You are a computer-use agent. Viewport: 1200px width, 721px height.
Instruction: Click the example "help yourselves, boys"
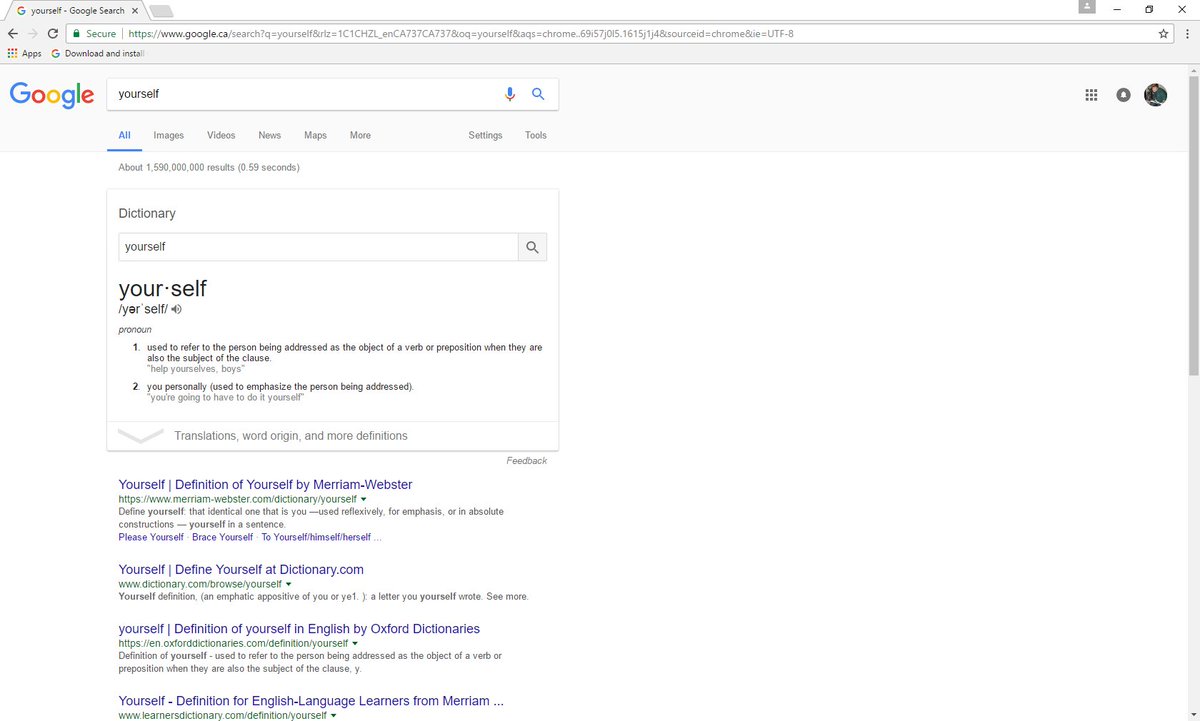pos(196,369)
